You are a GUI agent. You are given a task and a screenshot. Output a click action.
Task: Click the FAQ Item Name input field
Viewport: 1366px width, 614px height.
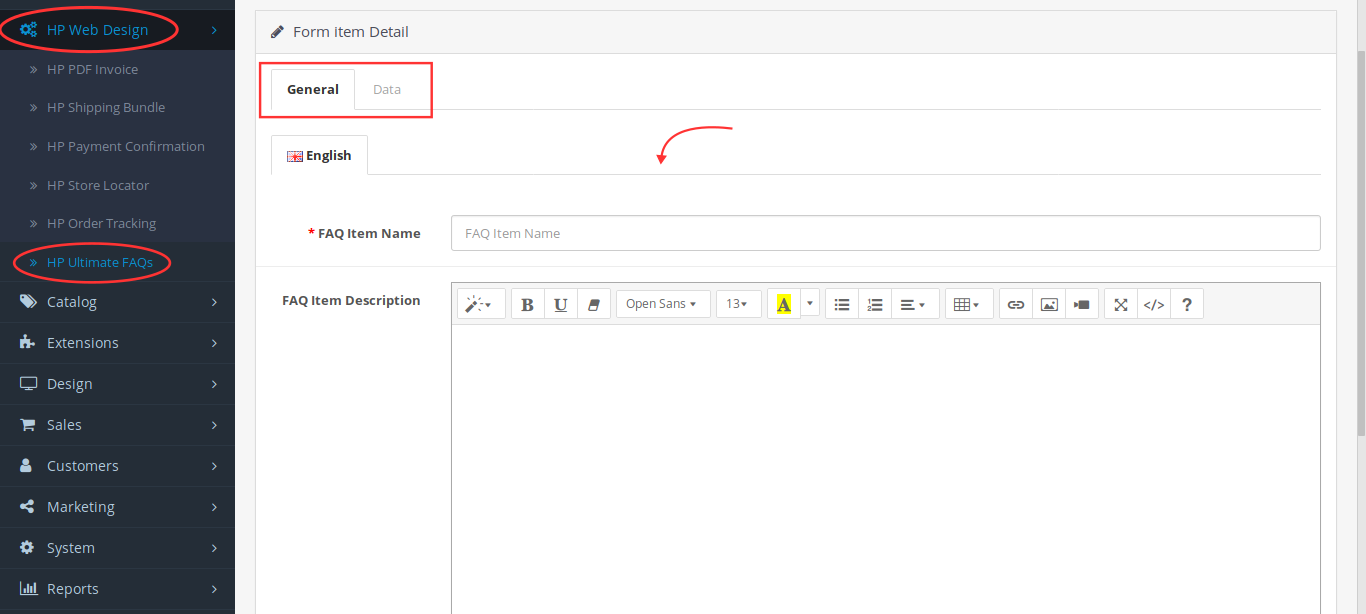point(885,233)
